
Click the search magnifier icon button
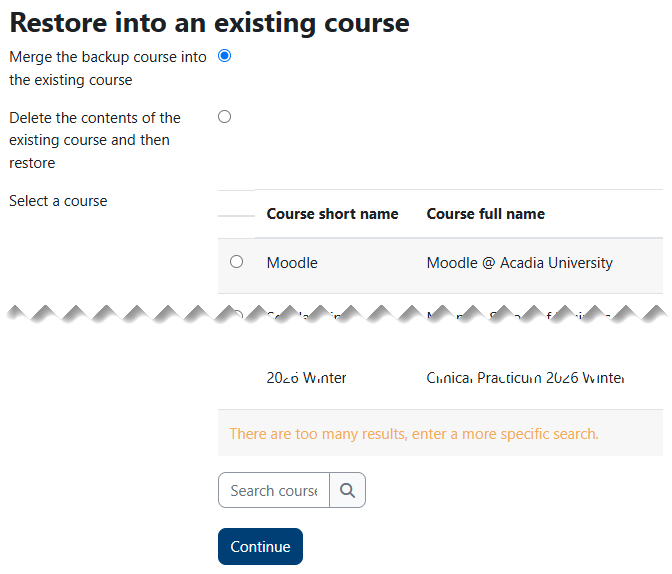tap(347, 490)
